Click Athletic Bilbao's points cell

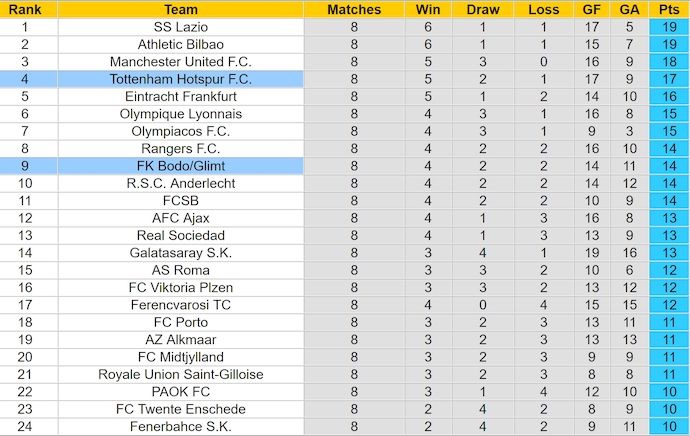(668, 44)
